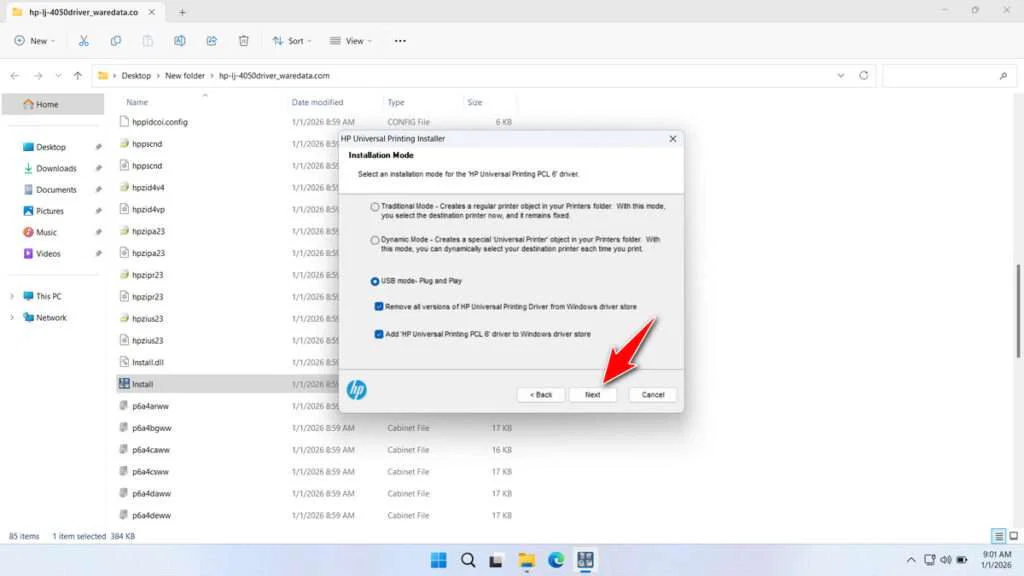Image resolution: width=1024 pixels, height=576 pixels.
Task: Open the See more ellipsis in toolbar
Action: click(x=399, y=40)
